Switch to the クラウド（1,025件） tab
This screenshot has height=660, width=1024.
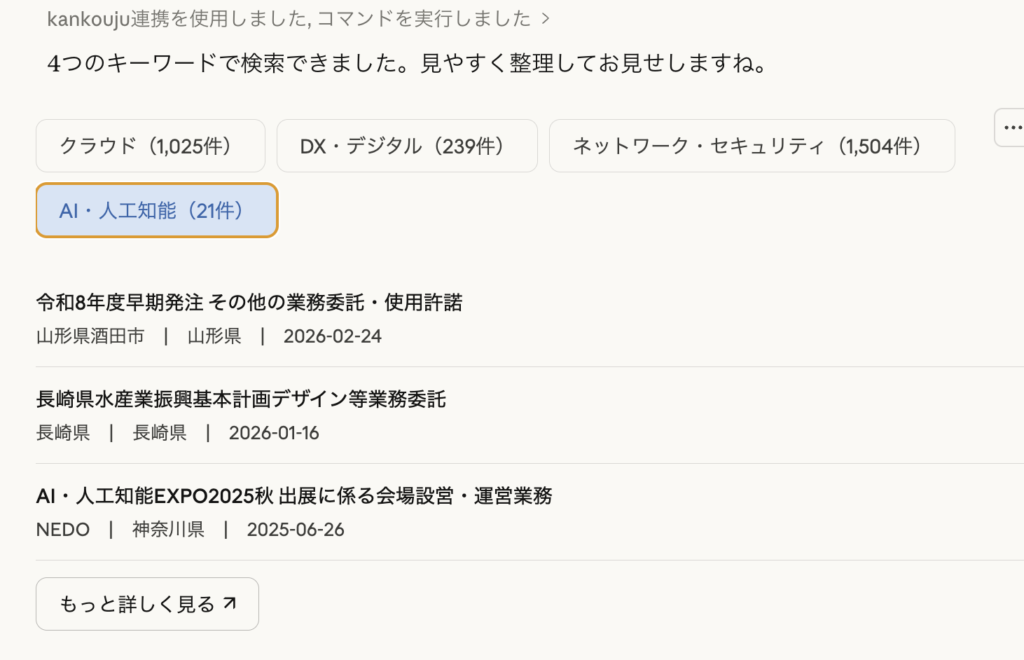[x=150, y=146]
